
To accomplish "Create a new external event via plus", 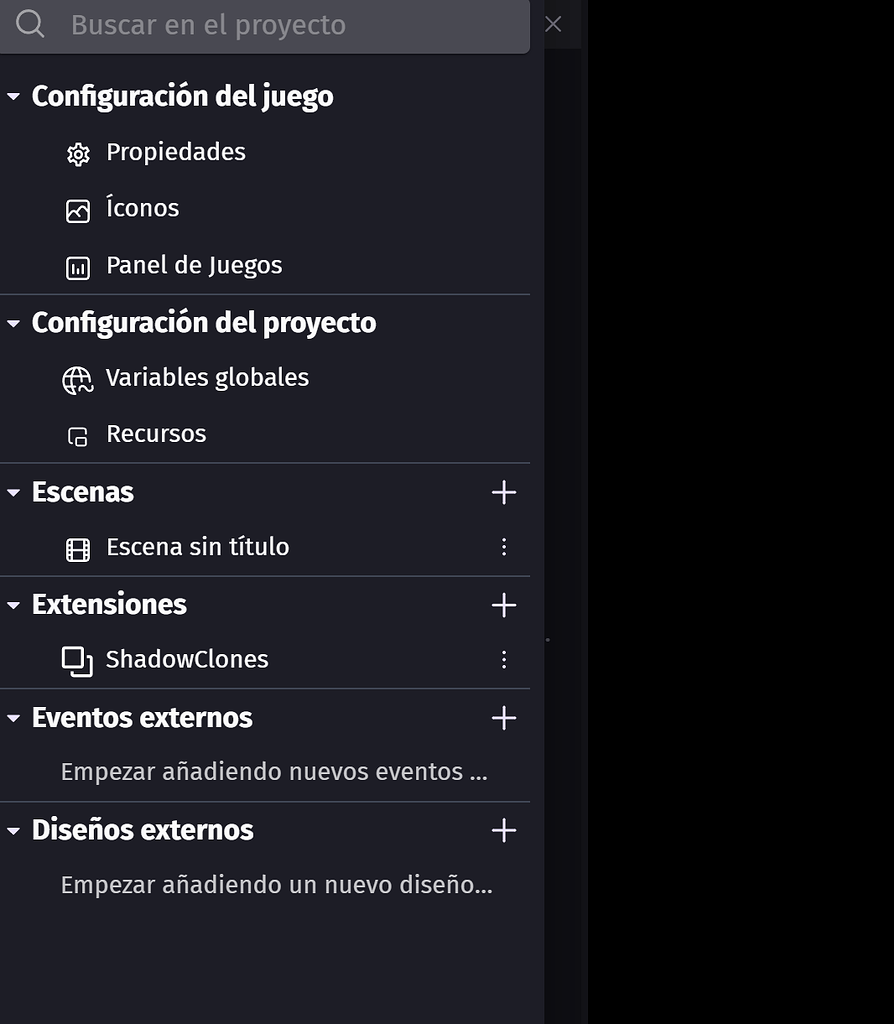I will click(x=504, y=717).
